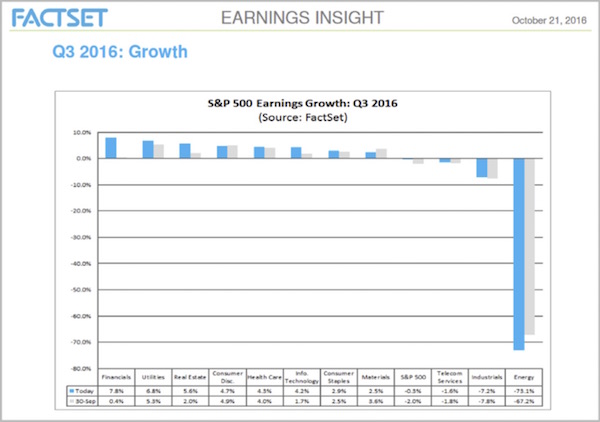Viewport: 600px width, 422px height.
Task: Click the 30-Sep value under Health Care
Action: pyautogui.click(x=264, y=401)
